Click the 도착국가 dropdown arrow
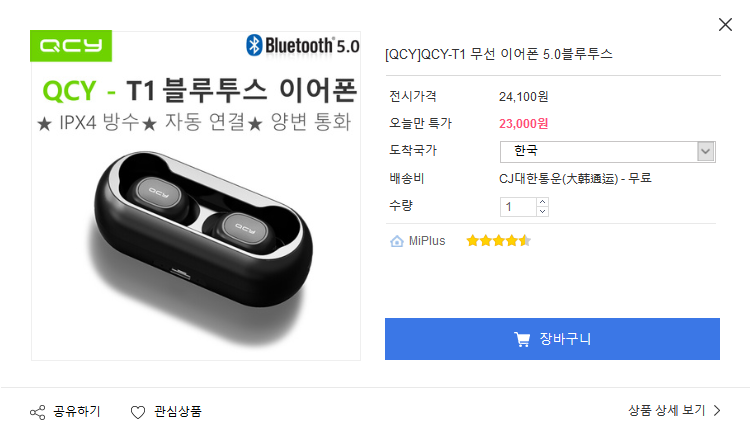750x440 pixels. [706, 151]
